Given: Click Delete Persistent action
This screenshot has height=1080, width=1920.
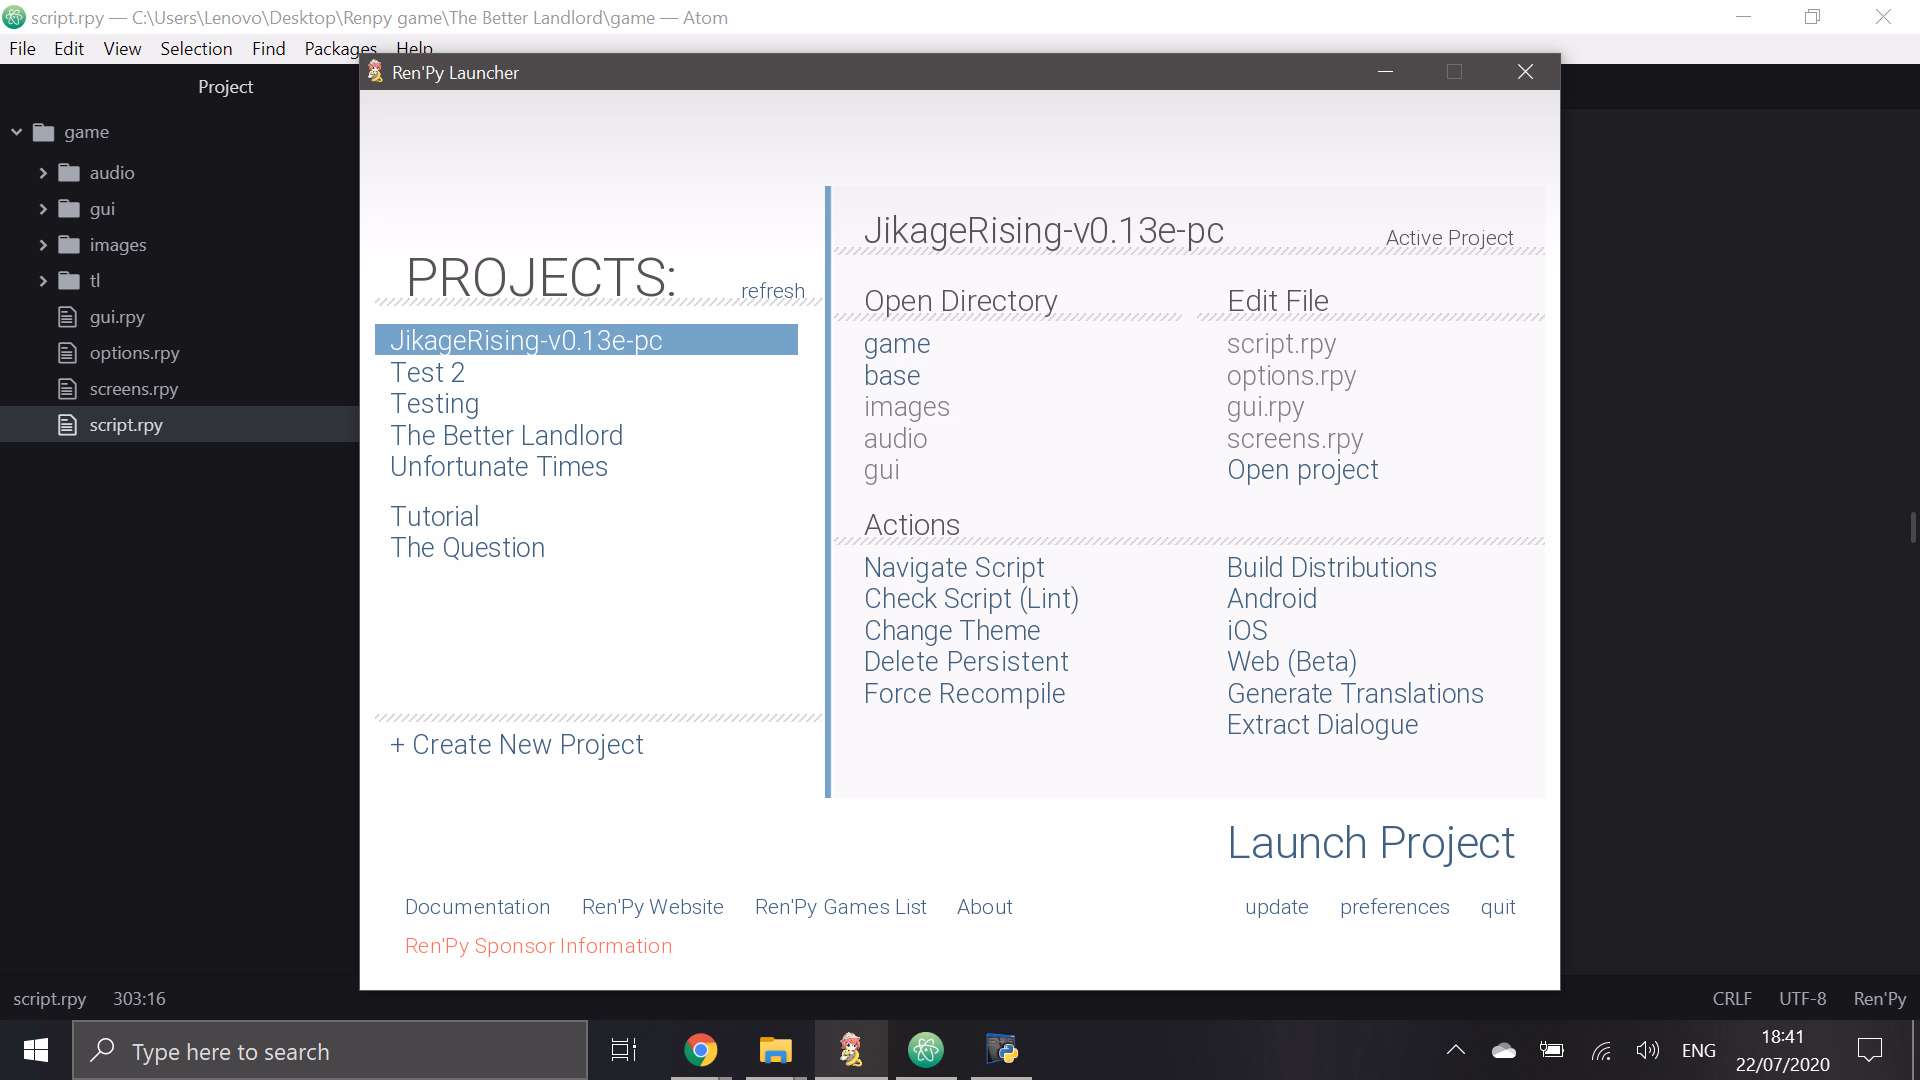Looking at the screenshot, I should click(966, 662).
